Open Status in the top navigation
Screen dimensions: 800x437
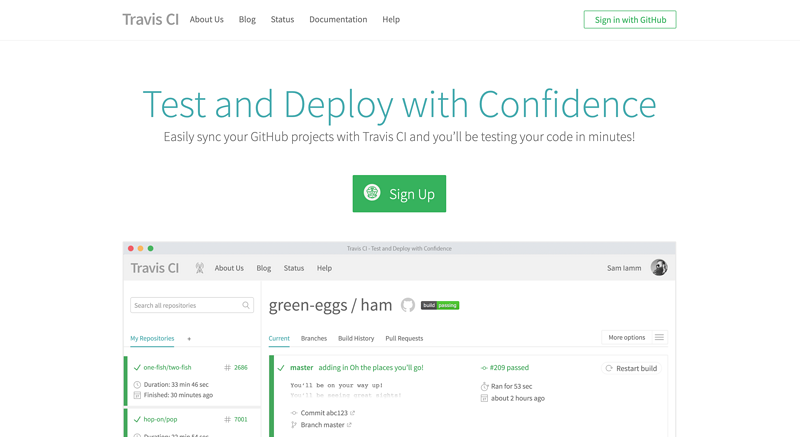(282, 19)
